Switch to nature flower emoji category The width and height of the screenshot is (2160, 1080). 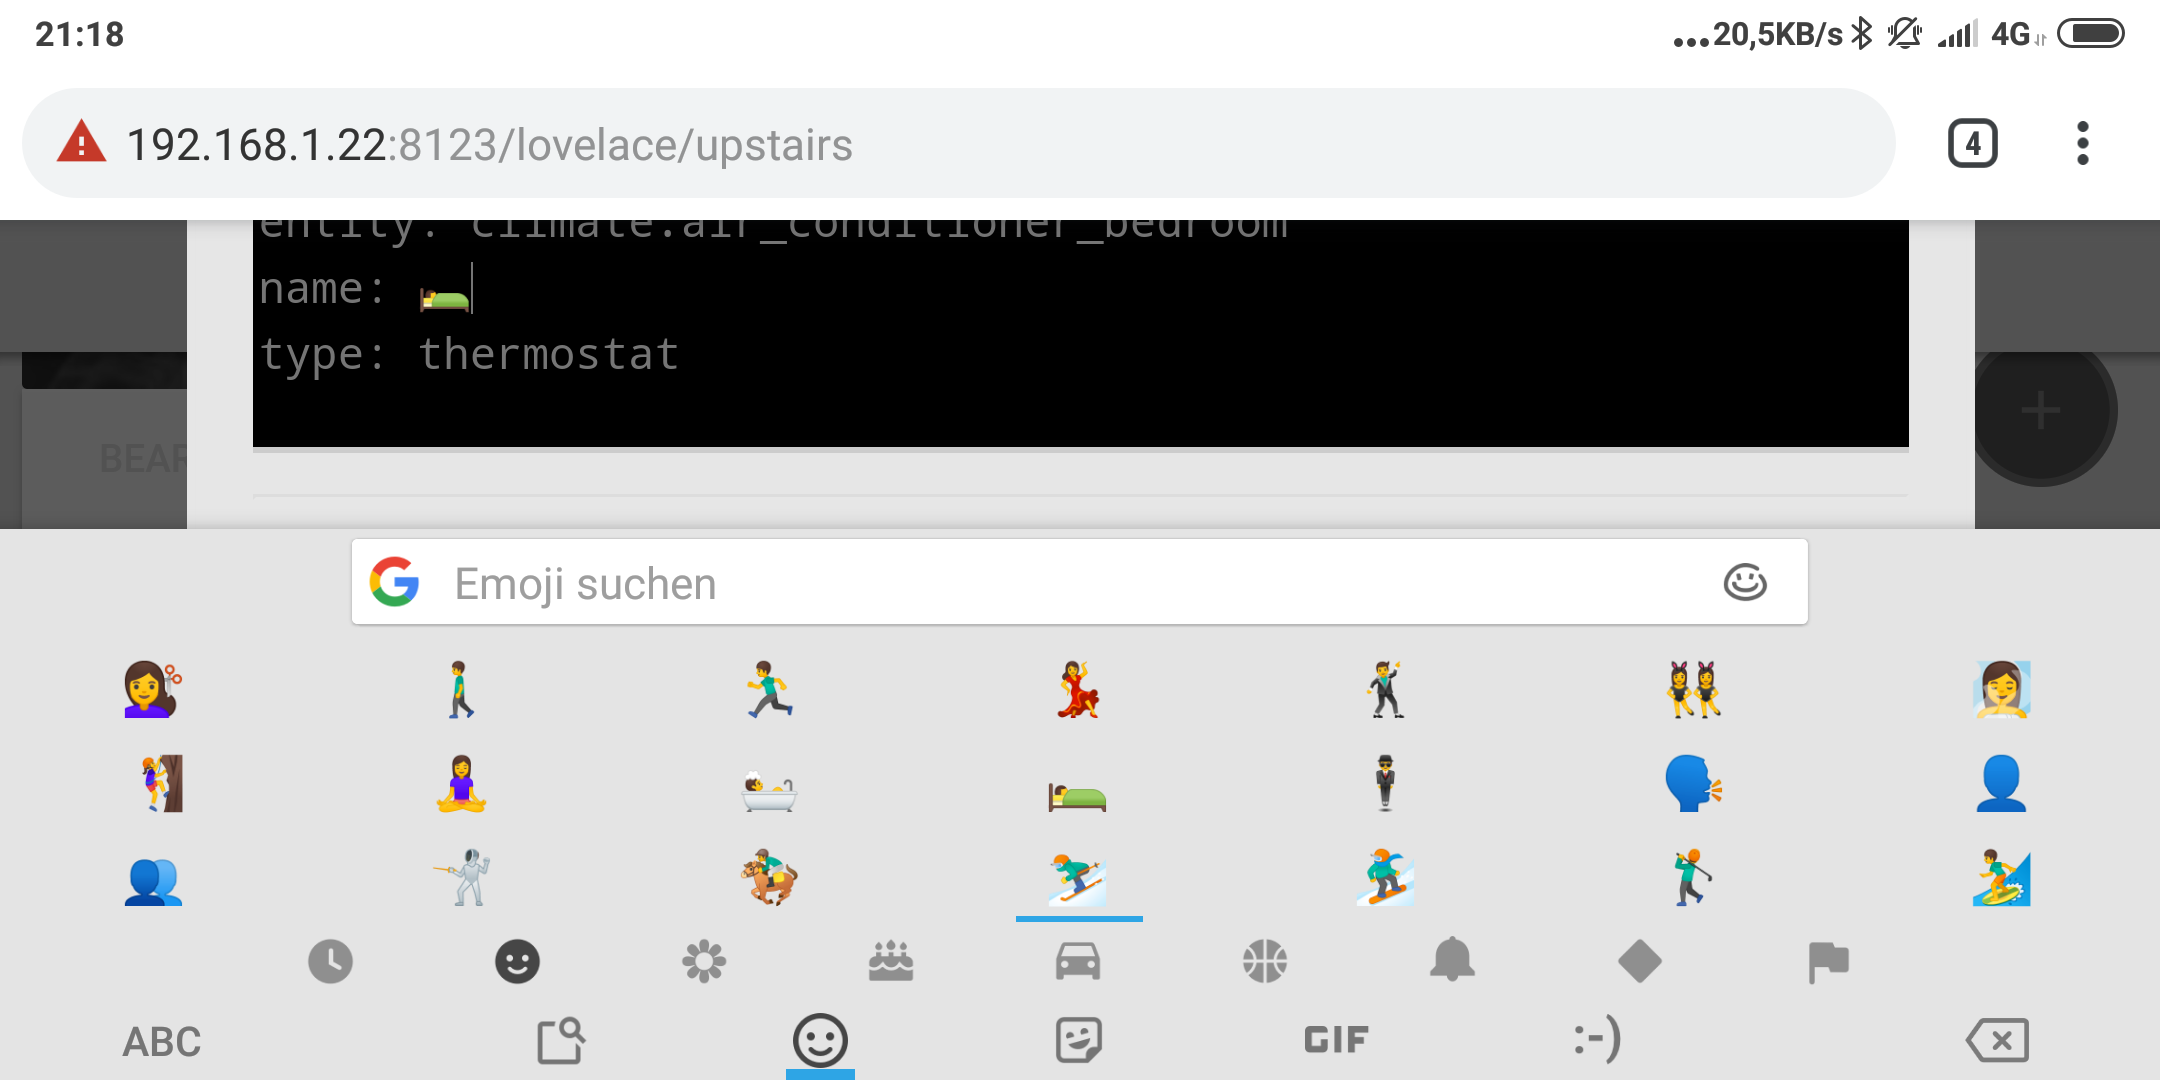704,962
